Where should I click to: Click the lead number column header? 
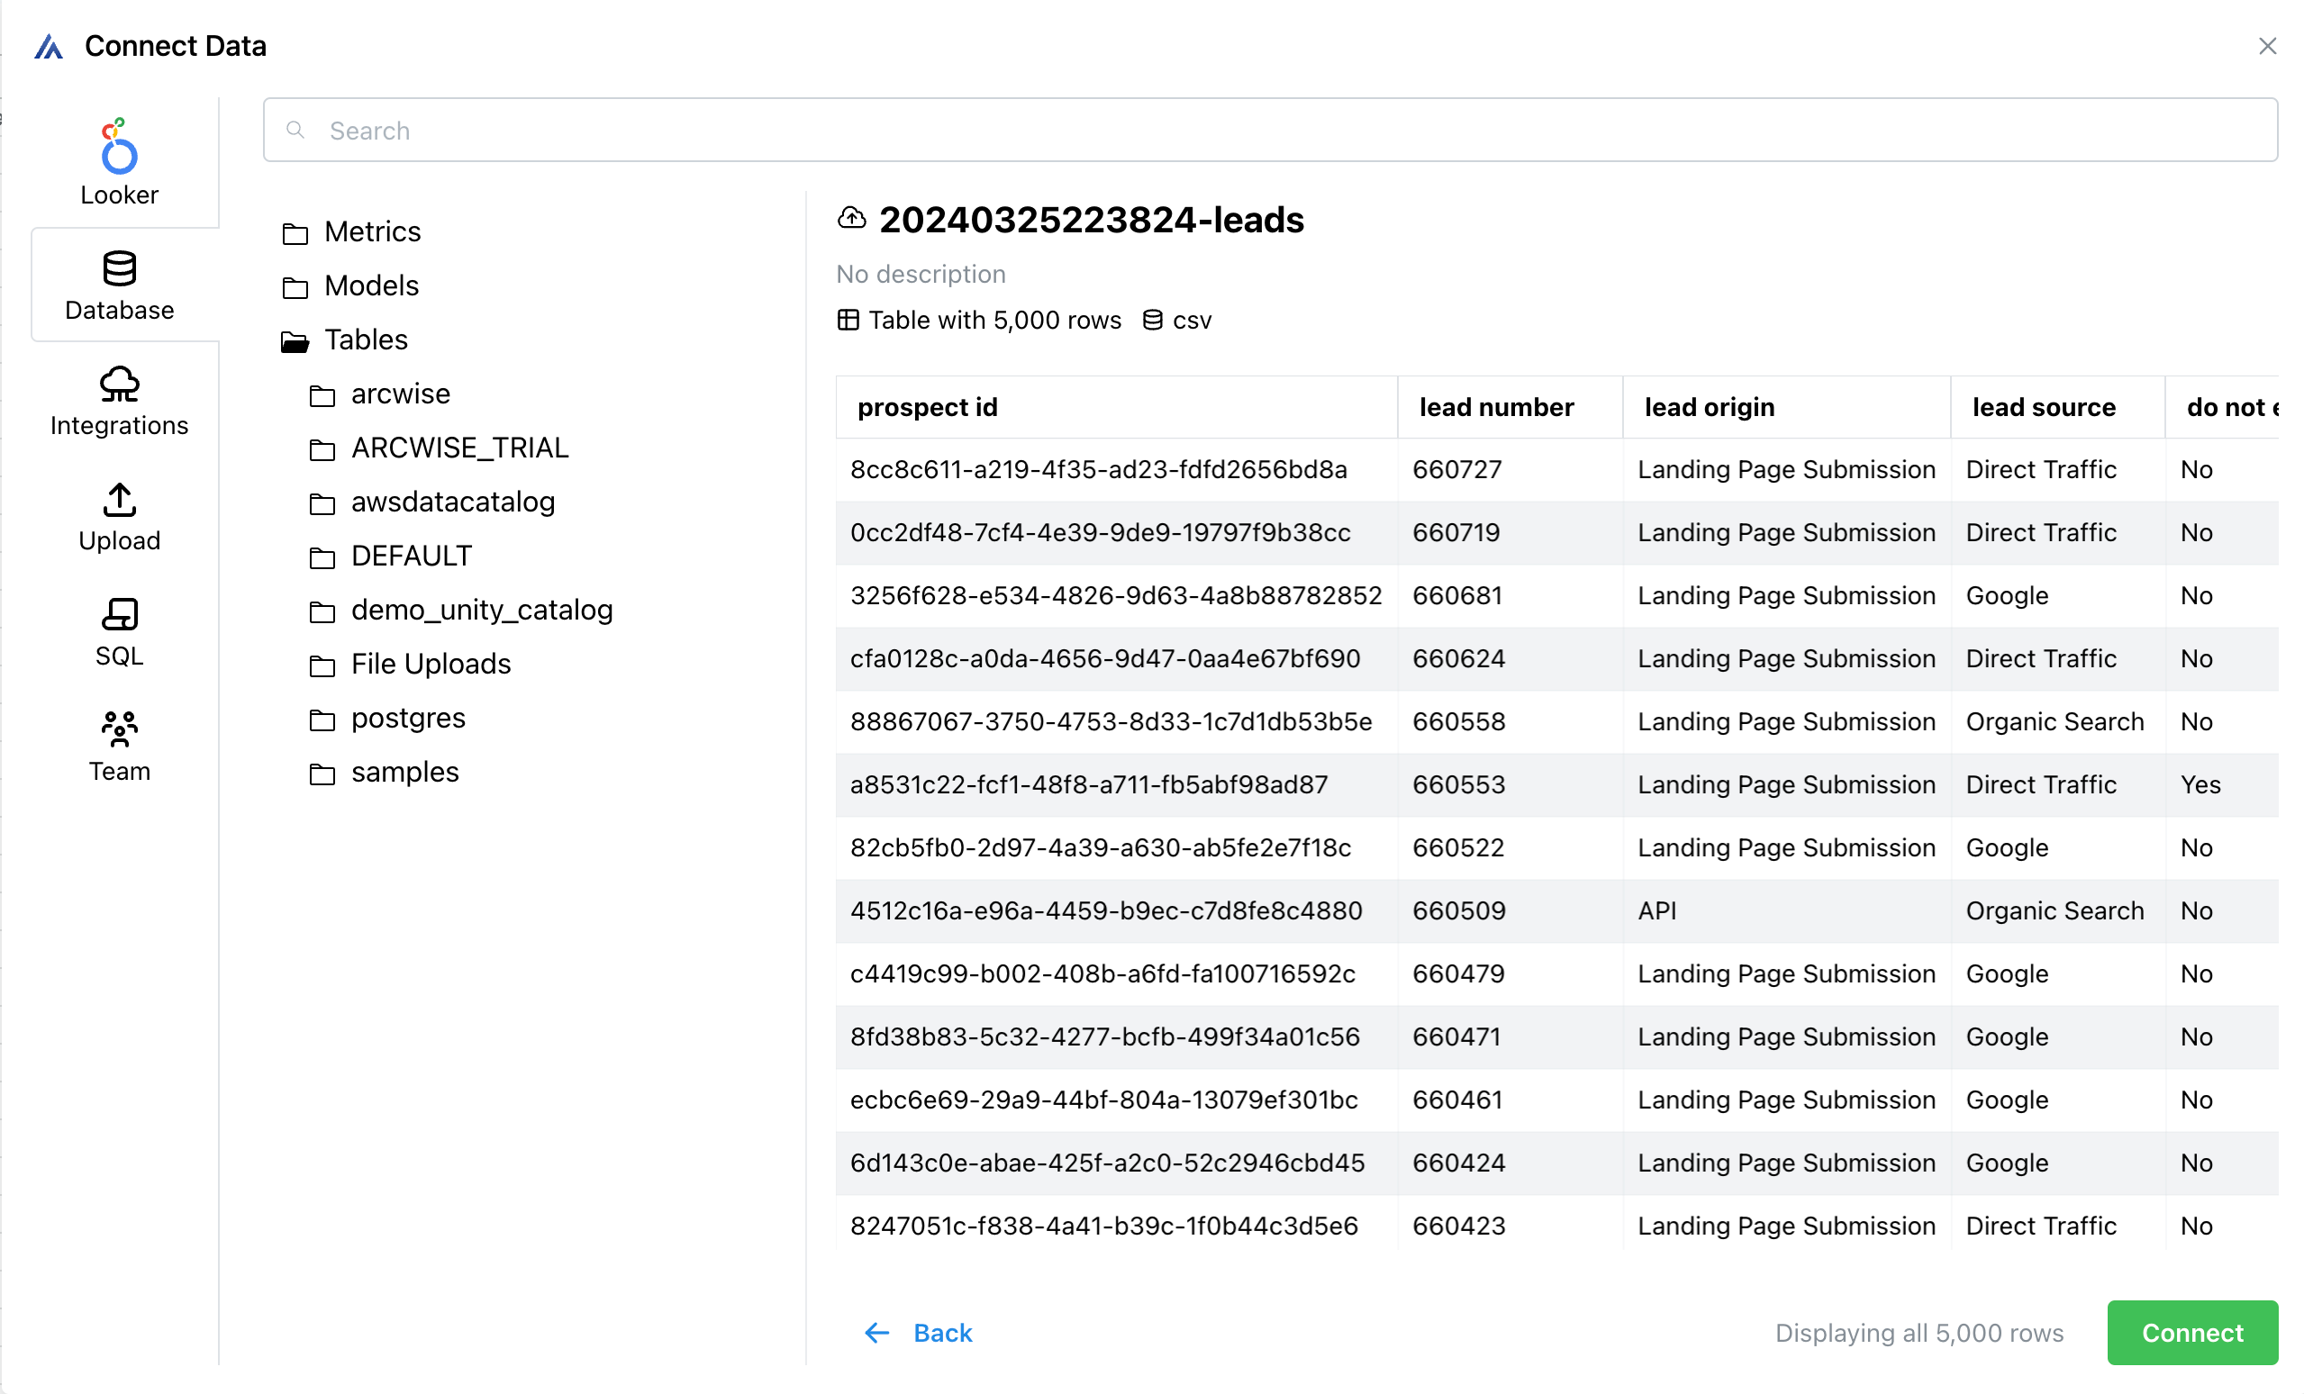coord(1496,407)
